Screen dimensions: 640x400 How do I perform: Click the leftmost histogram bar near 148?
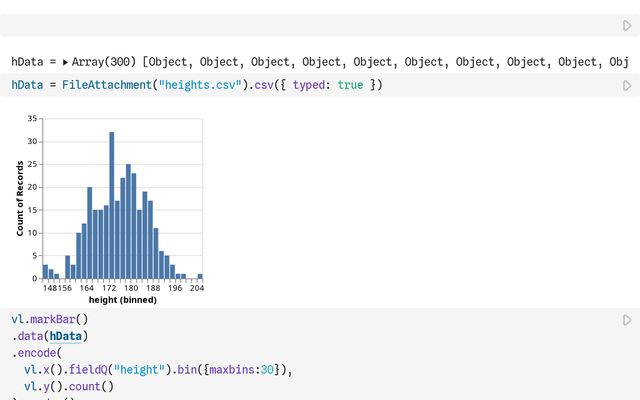click(x=45, y=271)
